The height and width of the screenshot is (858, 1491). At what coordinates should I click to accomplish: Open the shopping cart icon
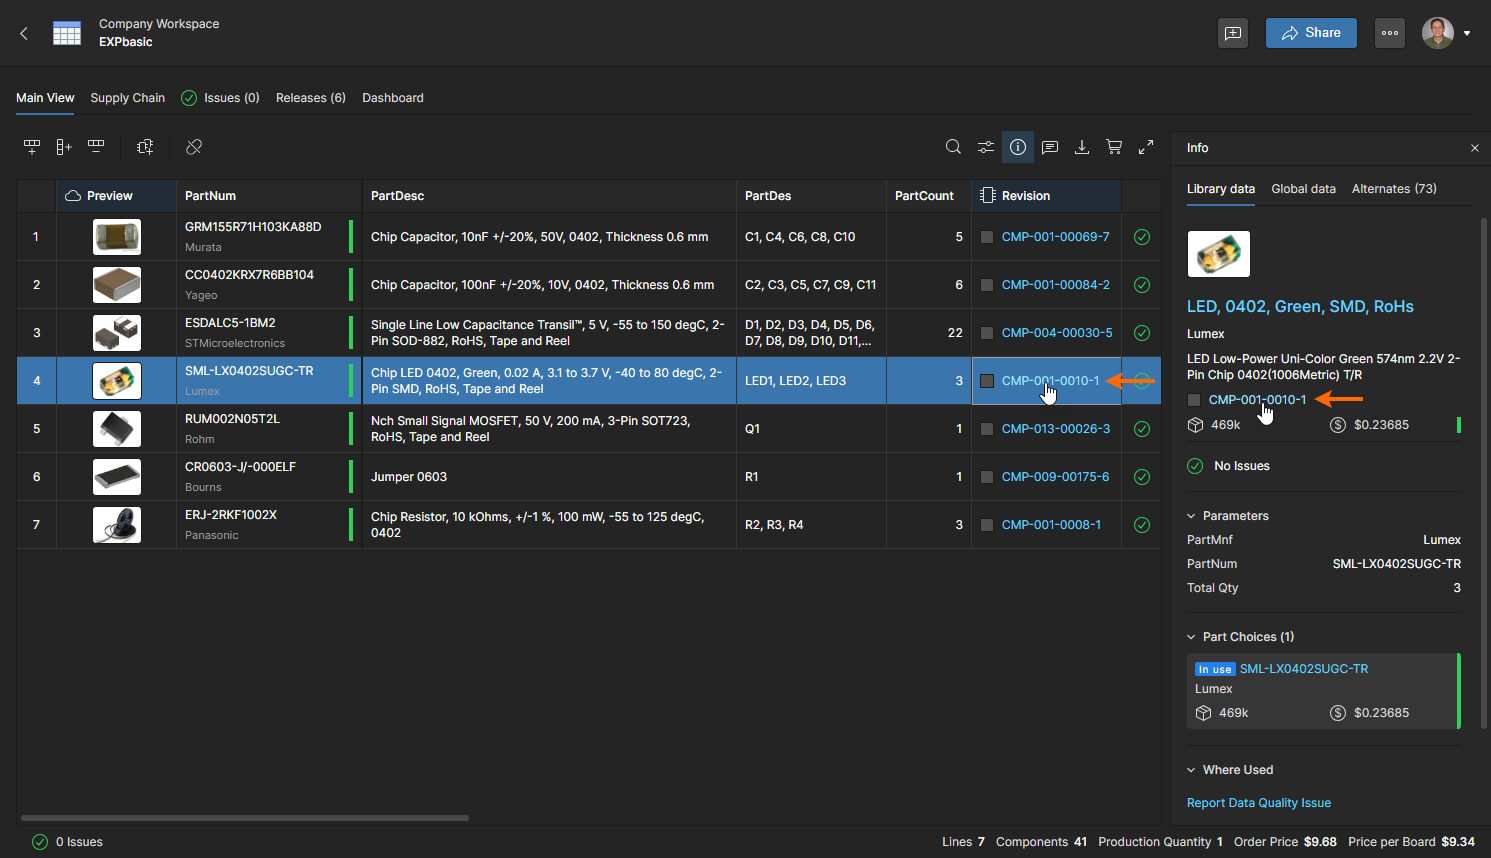coord(1114,147)
